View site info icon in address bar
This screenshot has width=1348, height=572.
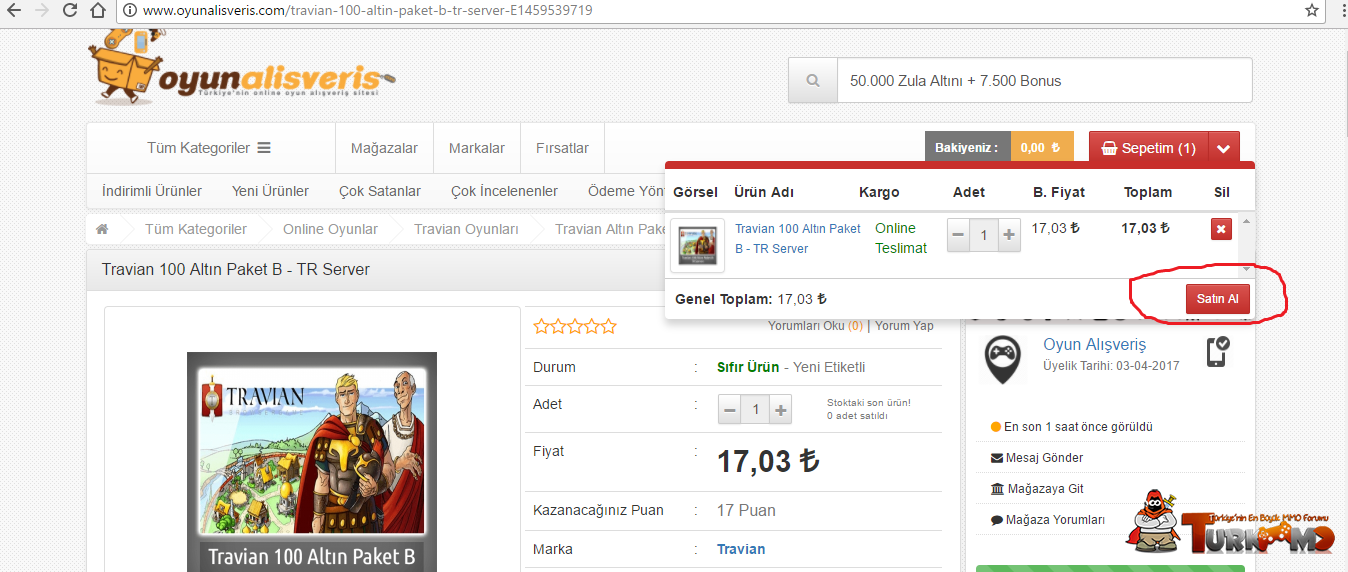pyautogui.click(x=129, y=11)
